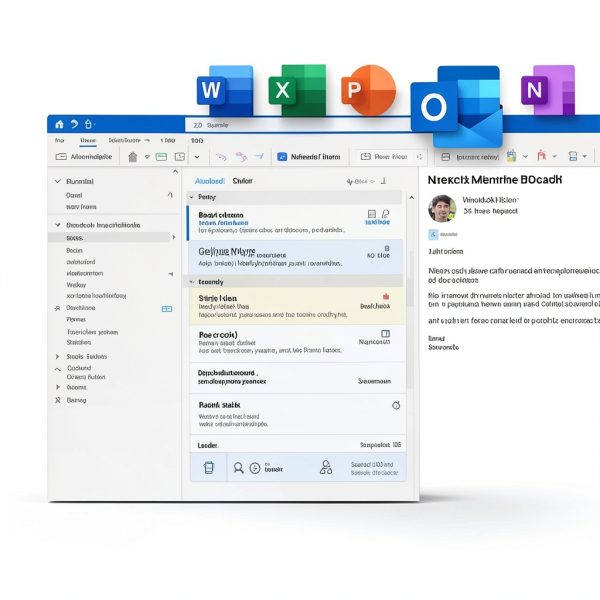Viewport: 600px width, 600px height.
Task: Collapse the Cookond folder group
Action: click(58, 369)
